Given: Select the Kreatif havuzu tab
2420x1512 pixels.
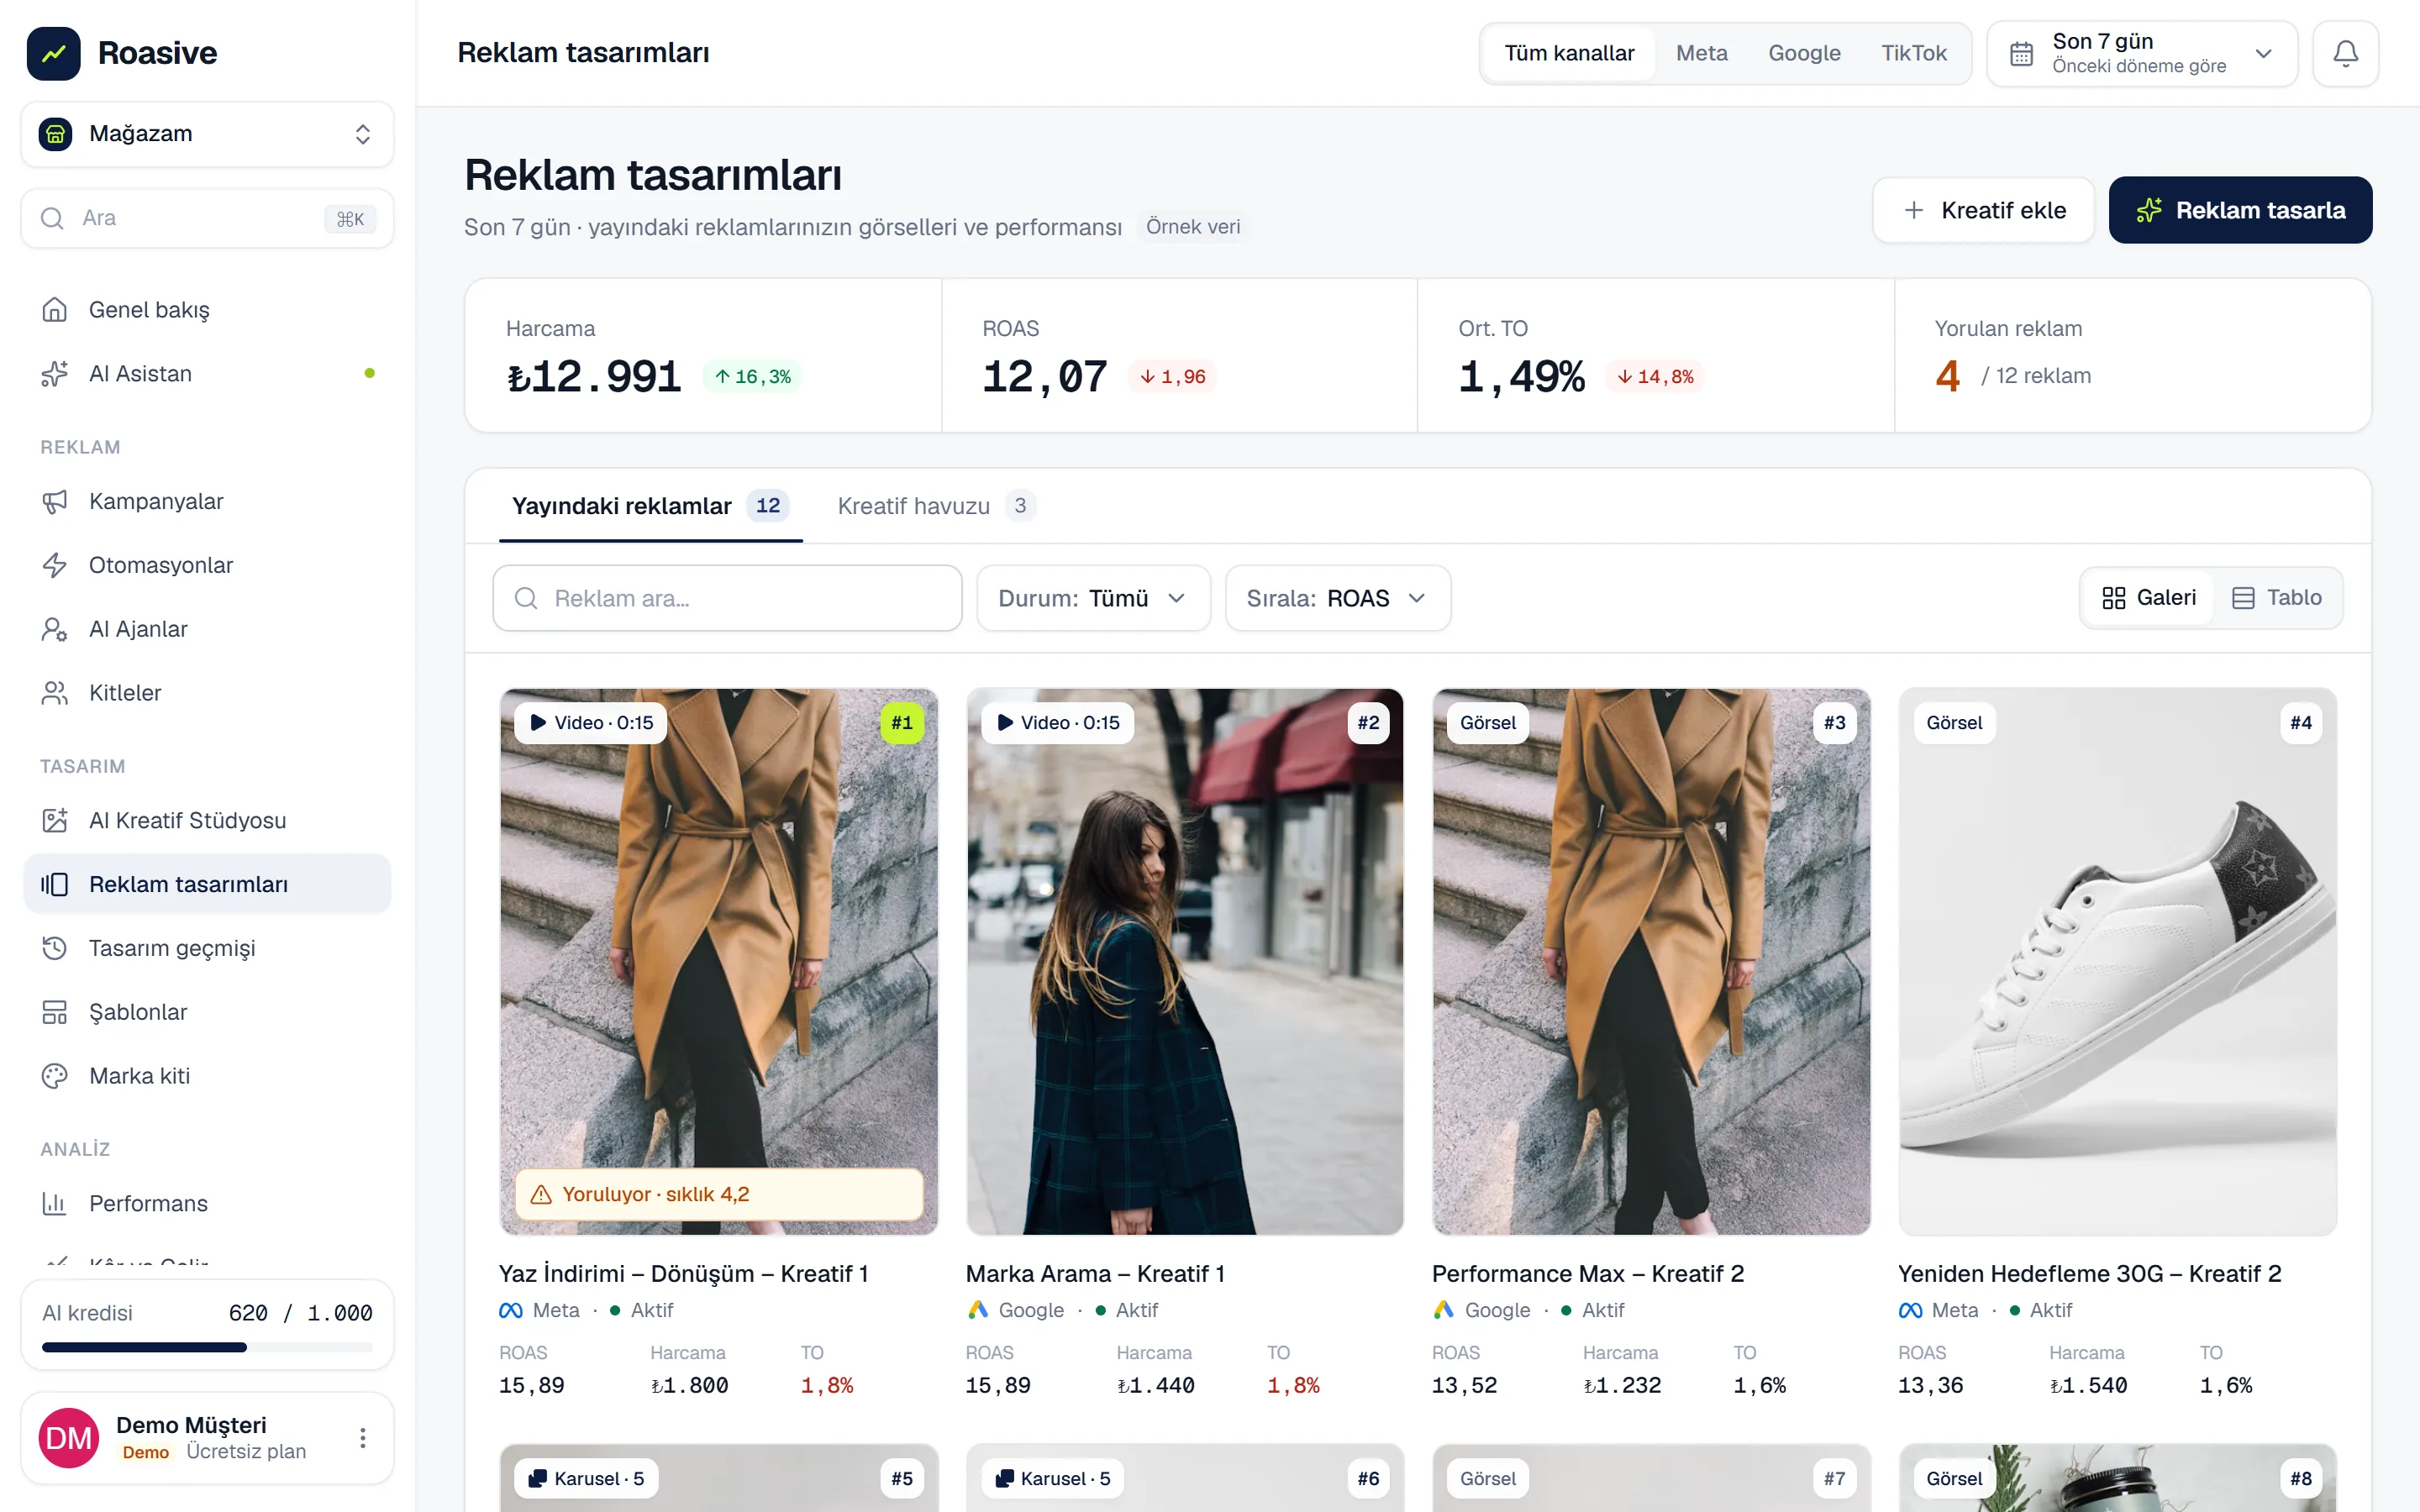Looking at the screenshot, I should pyautogui.click(x=935, y=506).
